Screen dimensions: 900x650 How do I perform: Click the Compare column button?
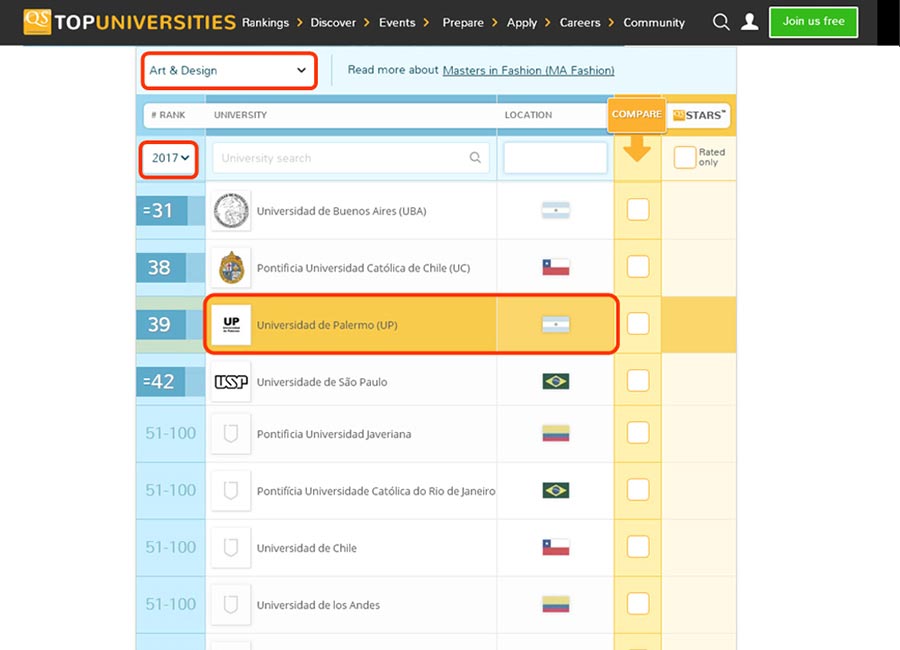coord(637,114)
